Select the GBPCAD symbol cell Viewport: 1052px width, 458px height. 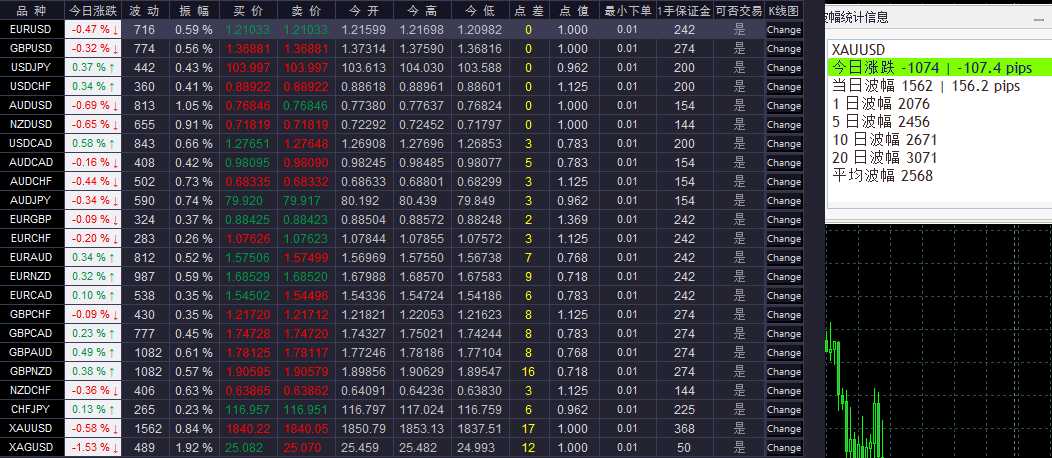coord(32,333)
